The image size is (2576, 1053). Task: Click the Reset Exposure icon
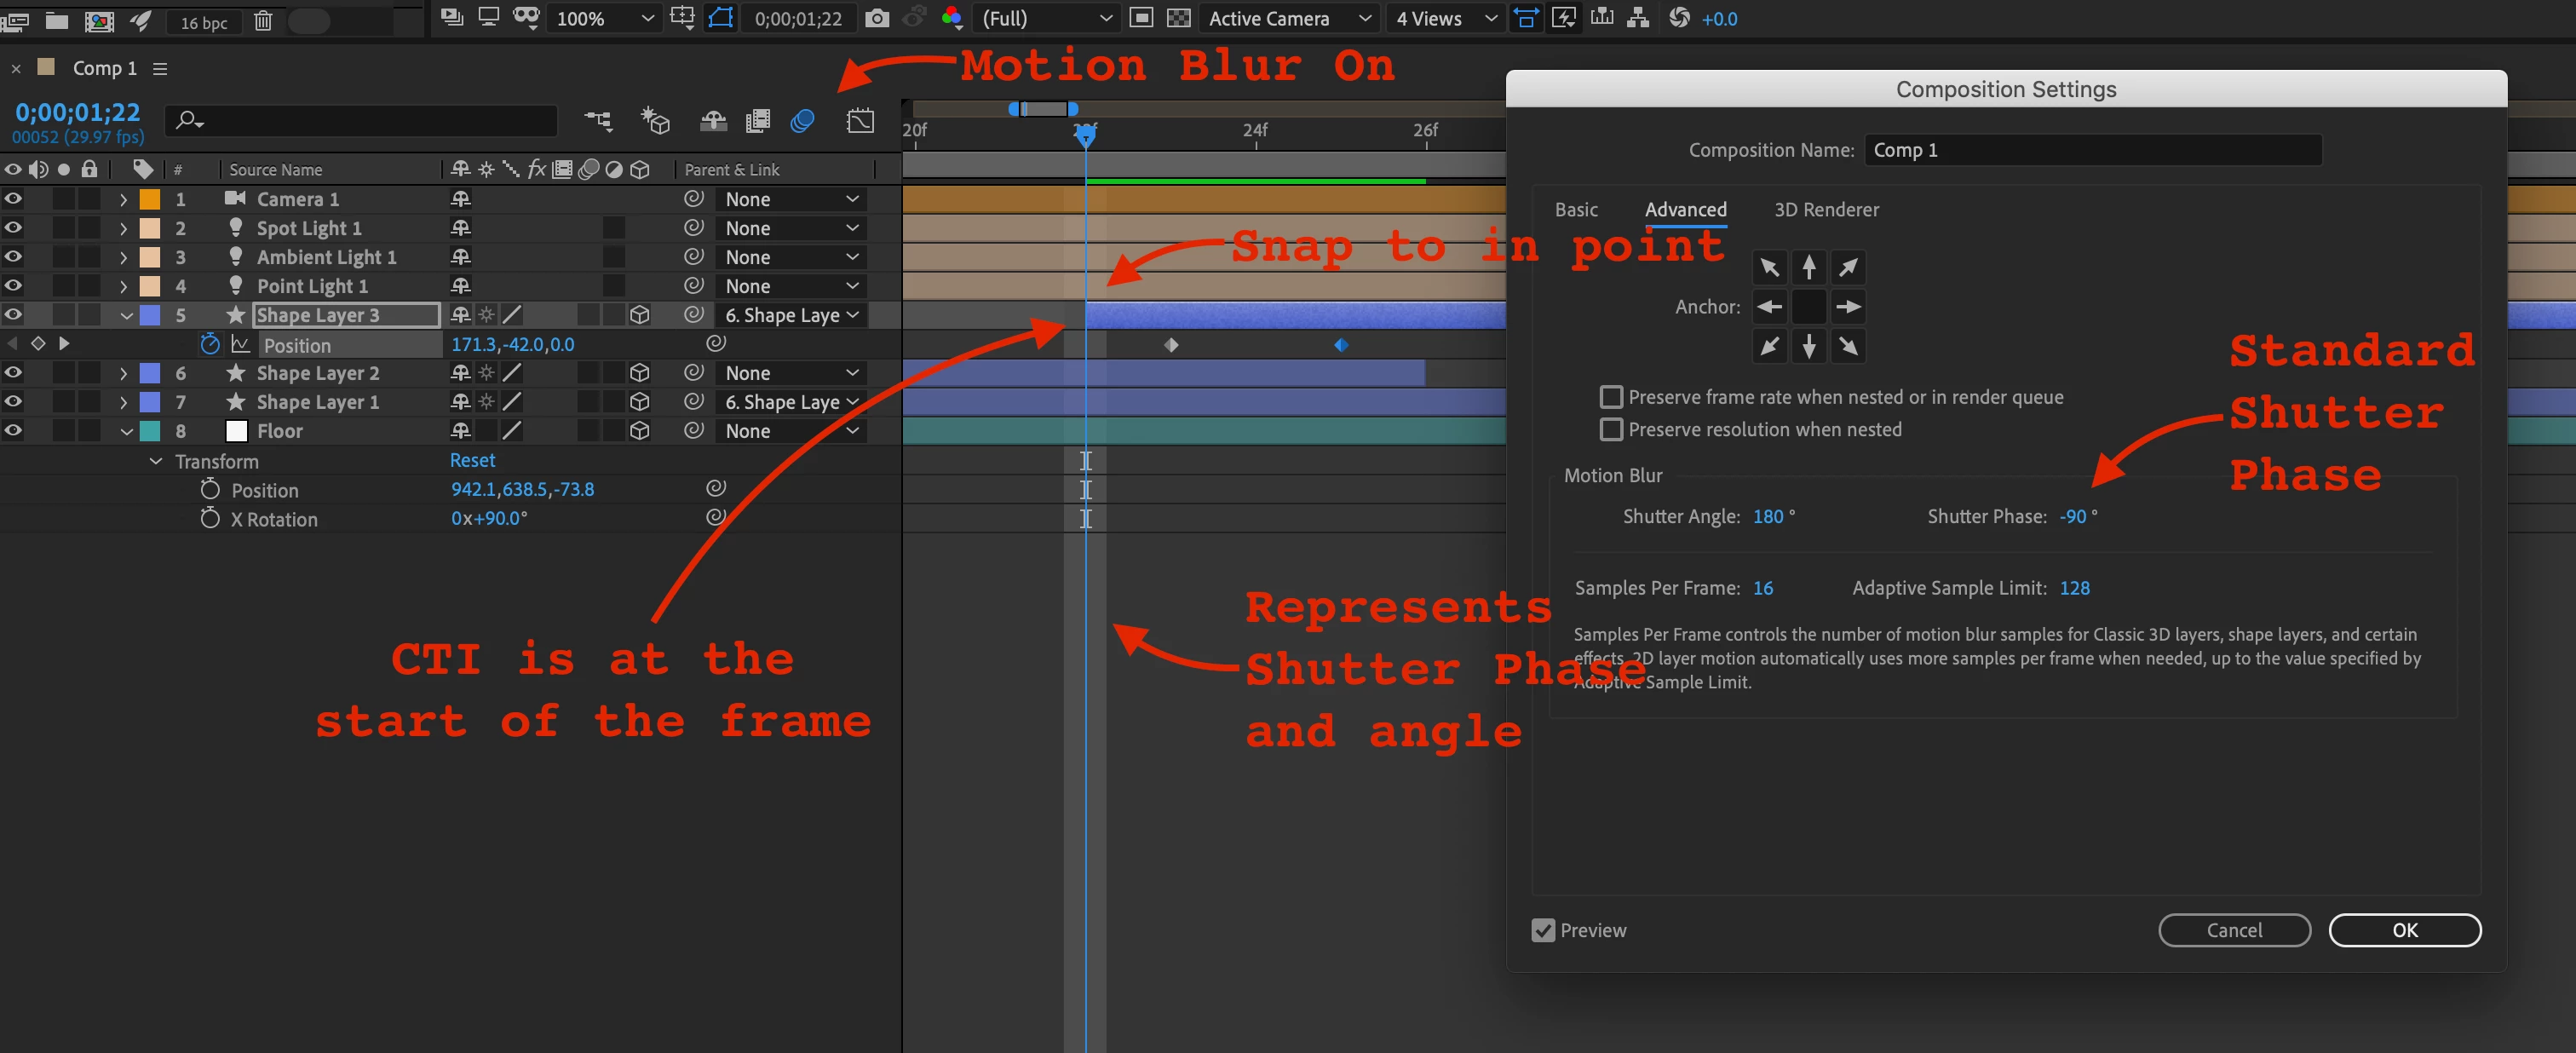point(1679,18)
